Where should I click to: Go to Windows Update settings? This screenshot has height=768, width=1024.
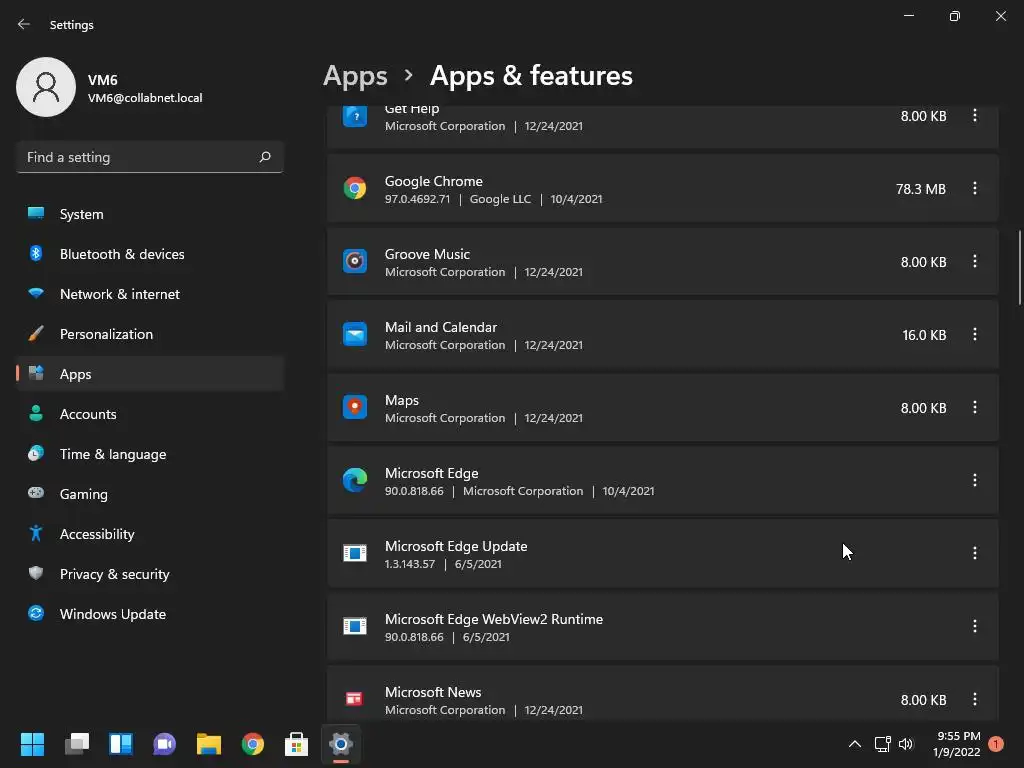point(112,614)
